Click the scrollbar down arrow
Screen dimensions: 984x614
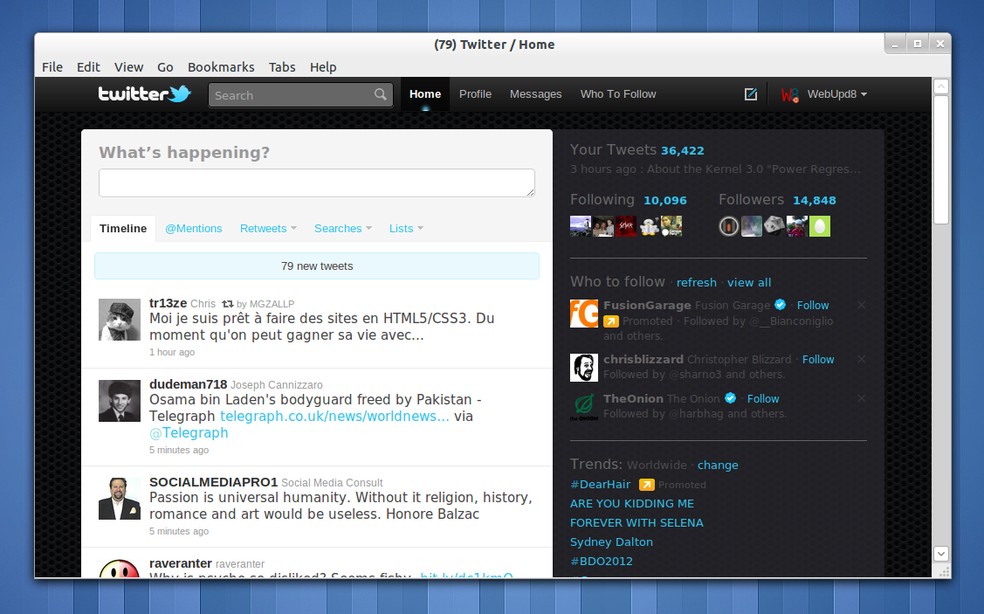(x=941, y=554)
